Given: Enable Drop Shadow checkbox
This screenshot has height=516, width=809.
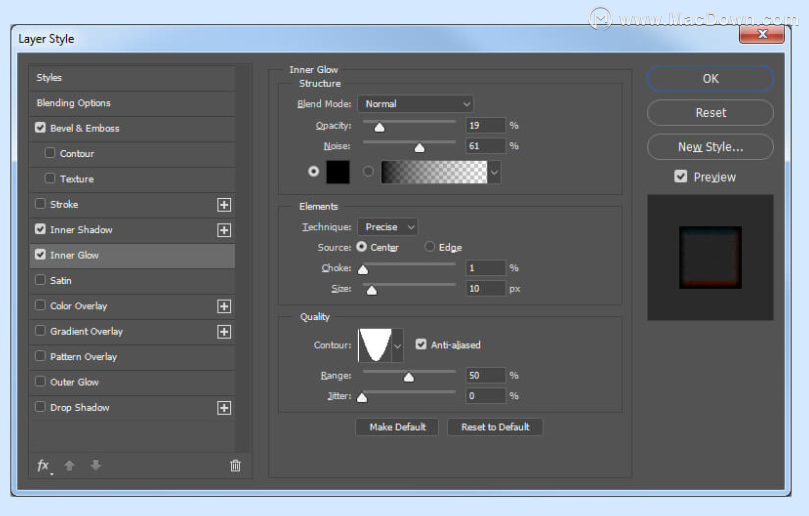Looking at the screenshot, I should coord(40,407).
